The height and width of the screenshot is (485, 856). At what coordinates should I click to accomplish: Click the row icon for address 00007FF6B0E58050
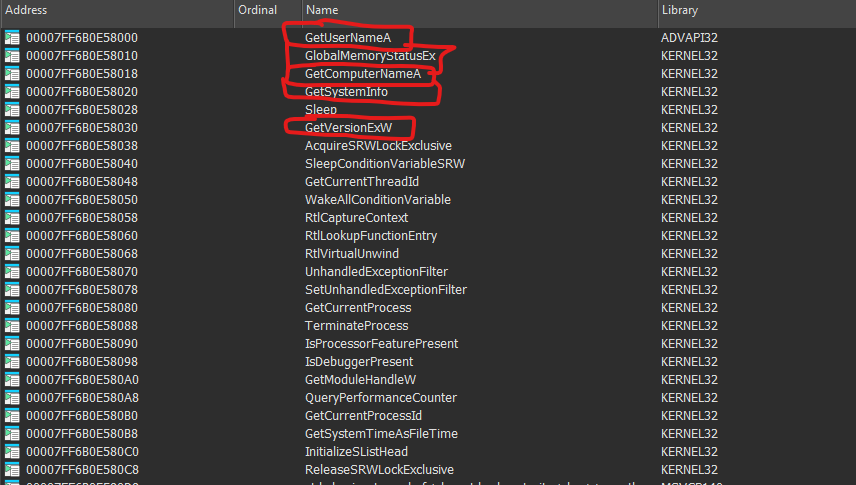tap(12, 200)
